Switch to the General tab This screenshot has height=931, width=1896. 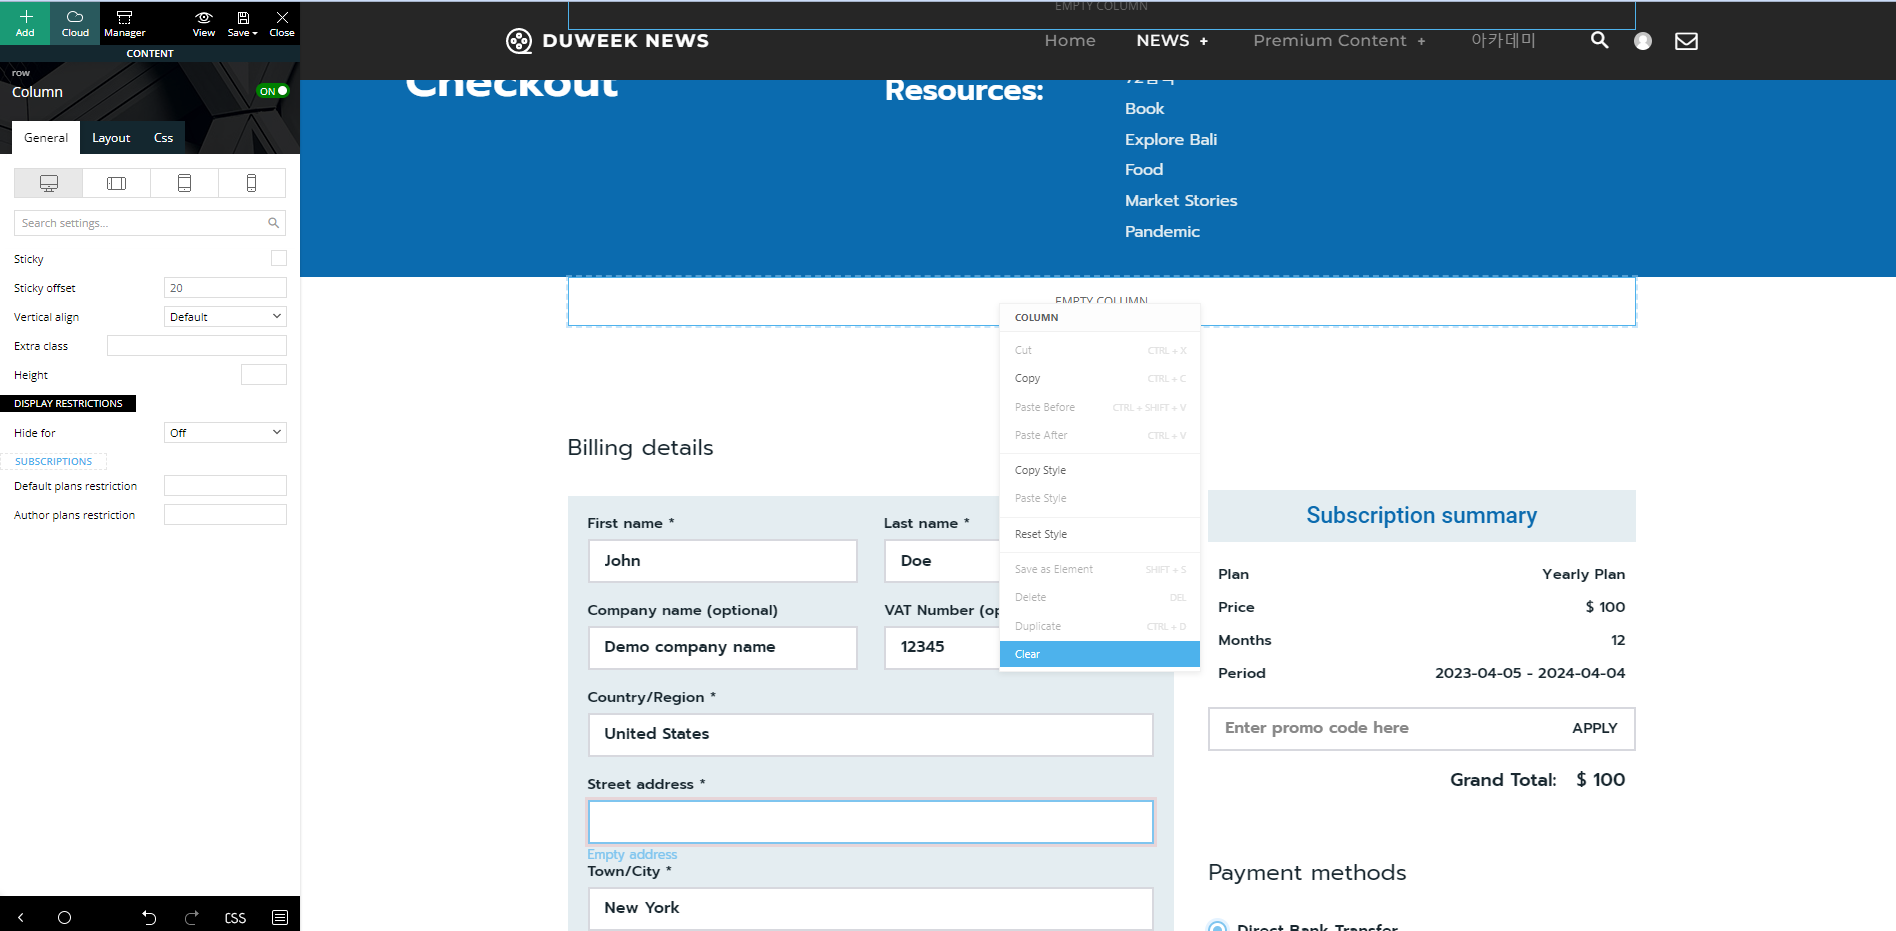click(x=46, y=138)
